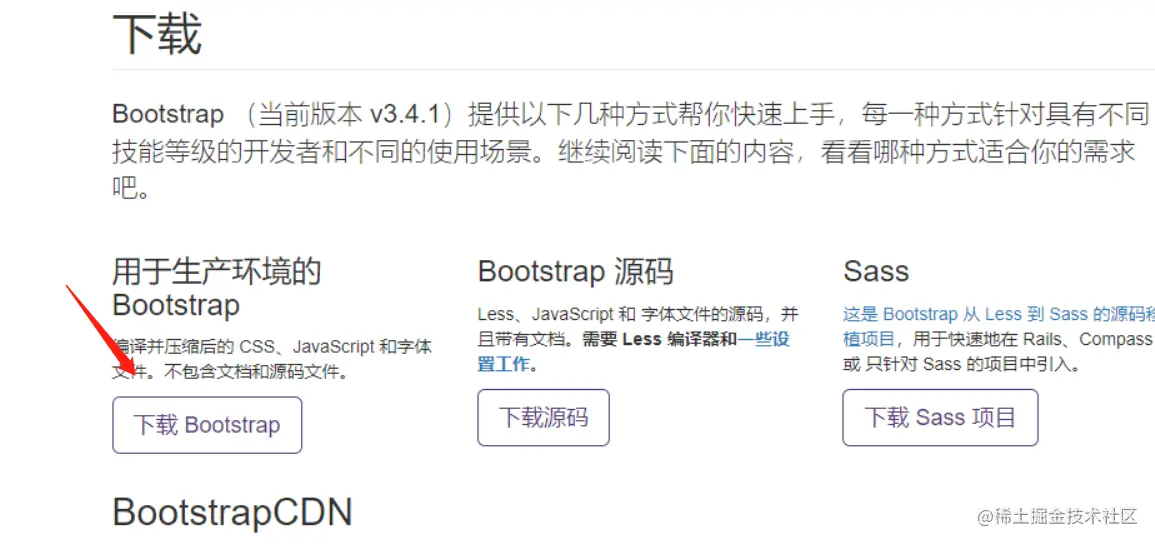Select the 下载 page heading
1155x544 pixels.
click(x=157, y=34)
